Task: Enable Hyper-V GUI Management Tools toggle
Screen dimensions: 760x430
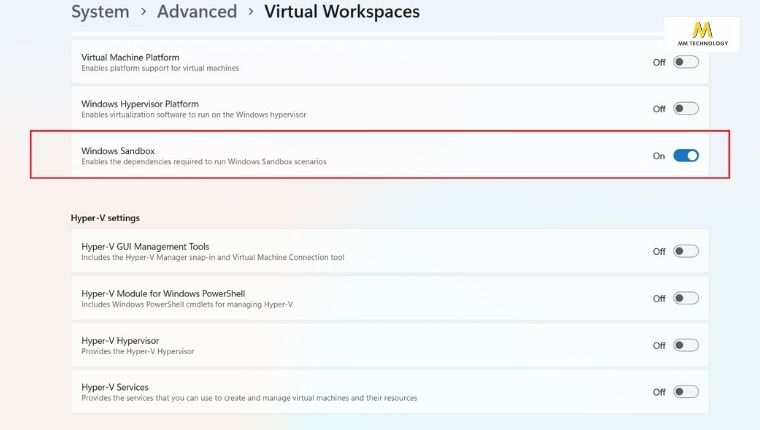Action: pos(686,251)
